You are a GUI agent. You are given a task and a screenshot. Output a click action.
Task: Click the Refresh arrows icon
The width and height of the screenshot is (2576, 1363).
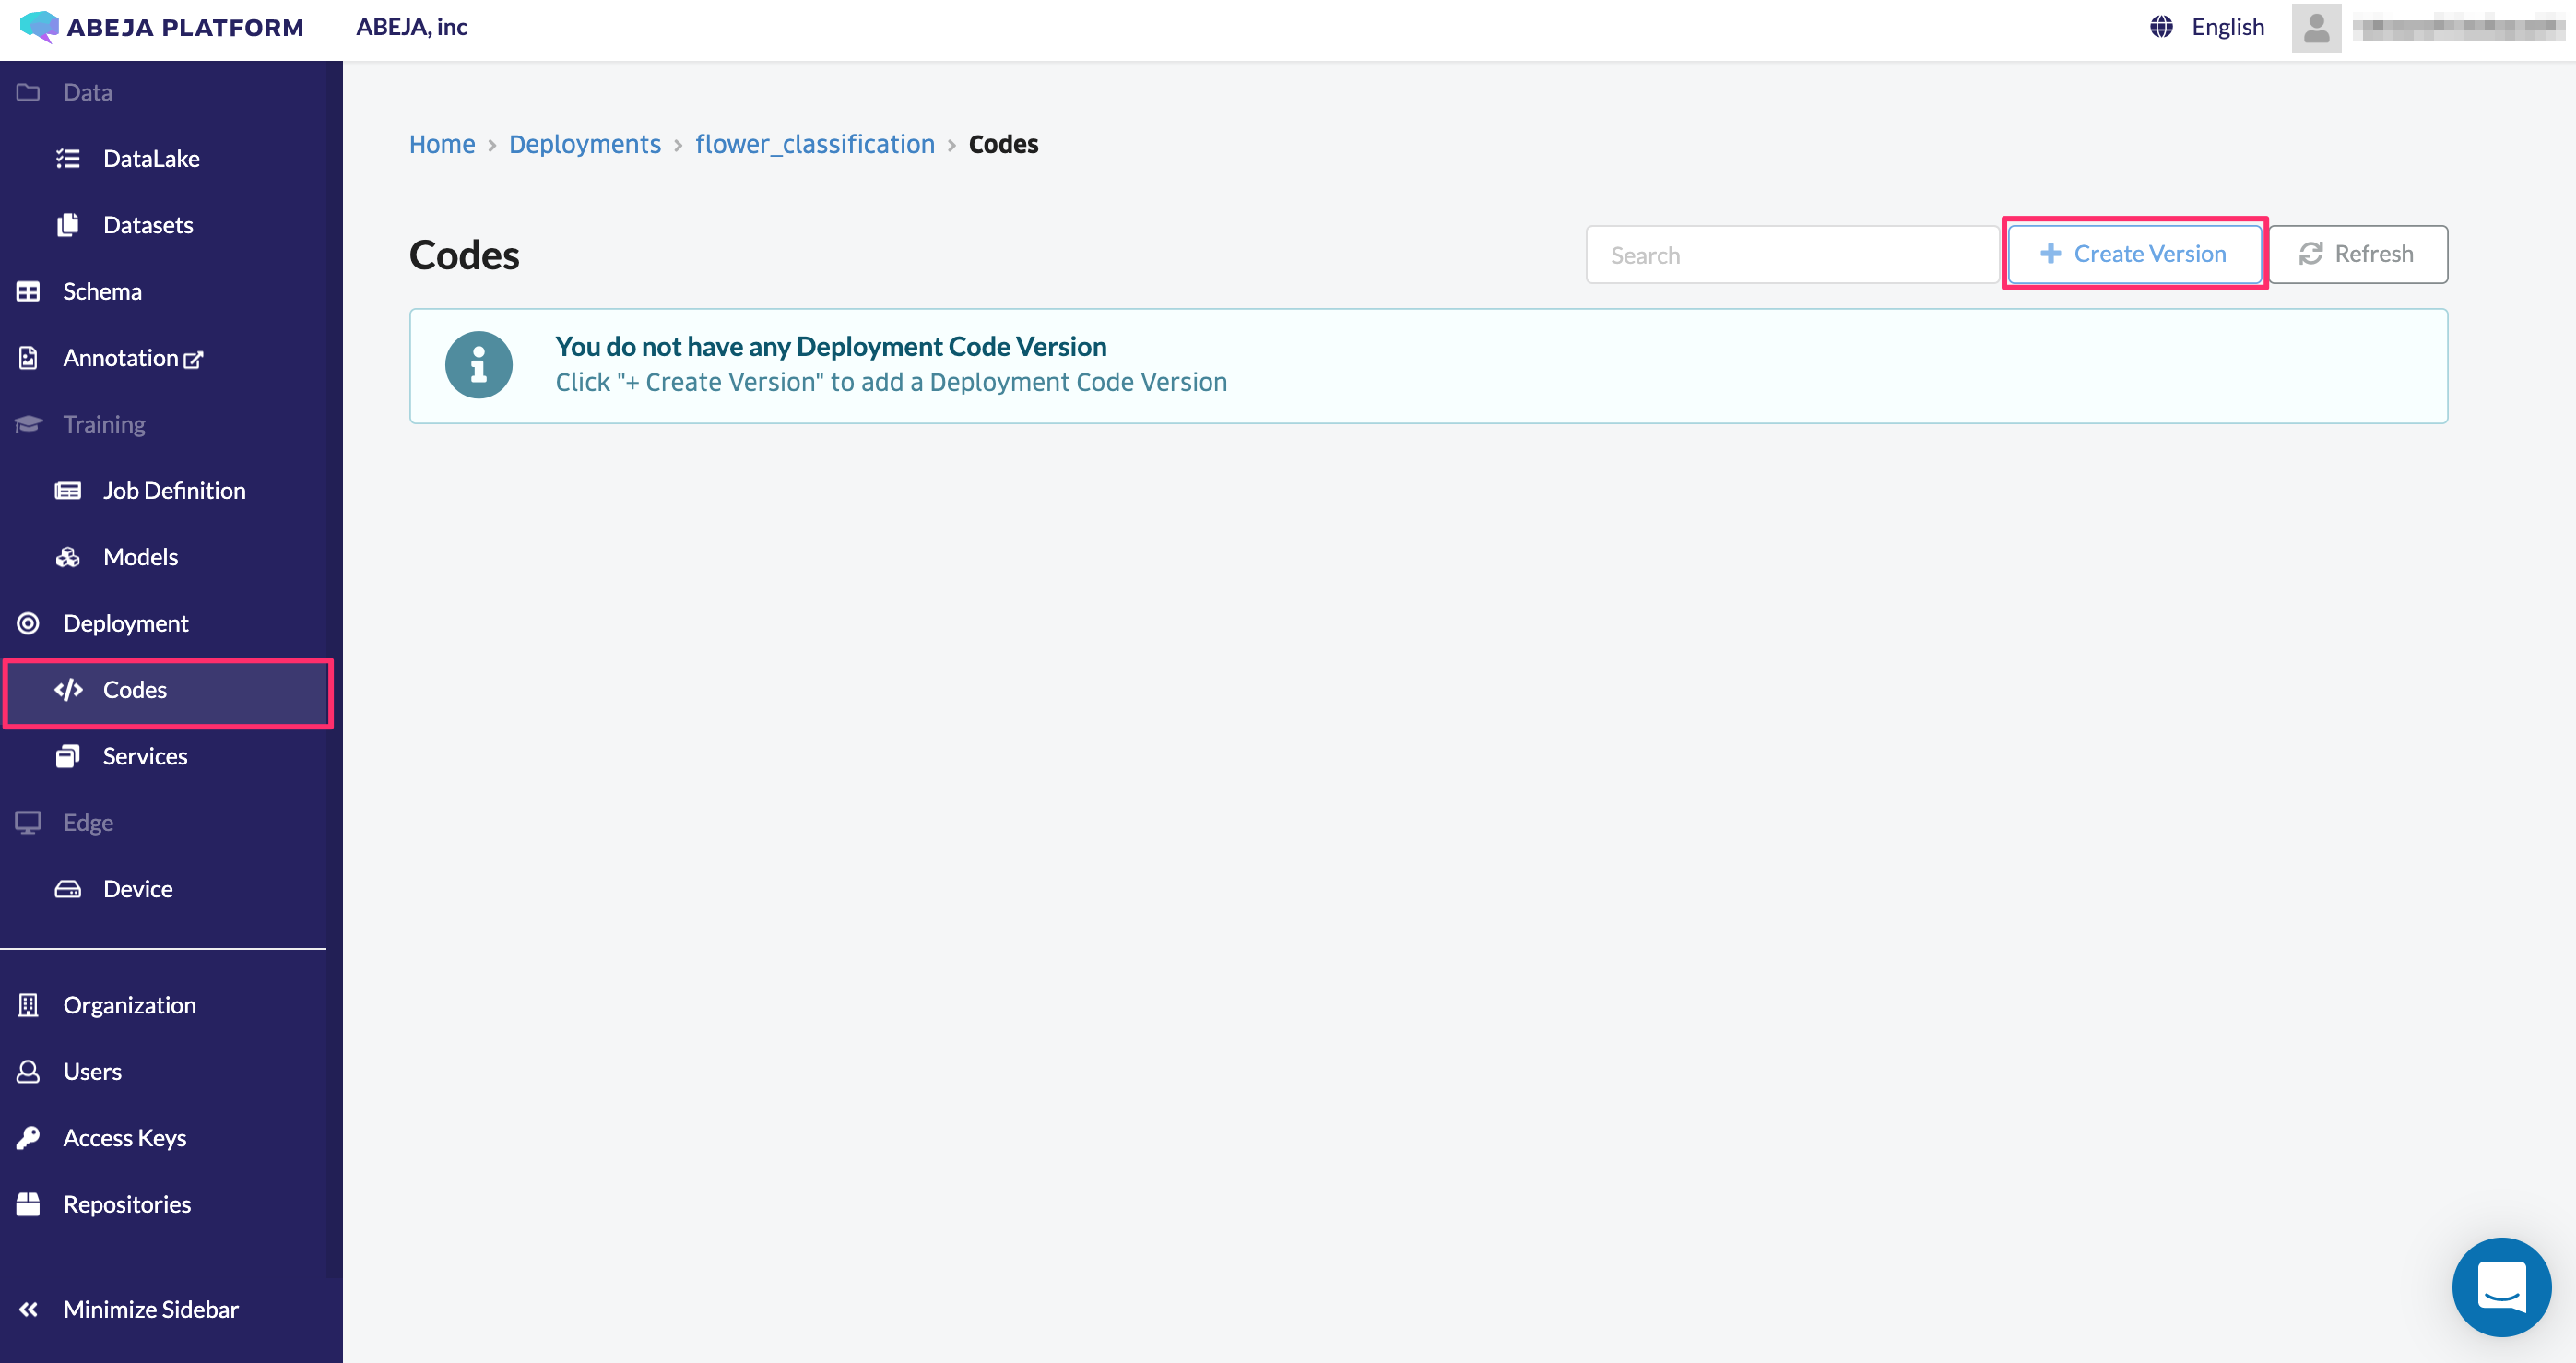coord(2310,254)
